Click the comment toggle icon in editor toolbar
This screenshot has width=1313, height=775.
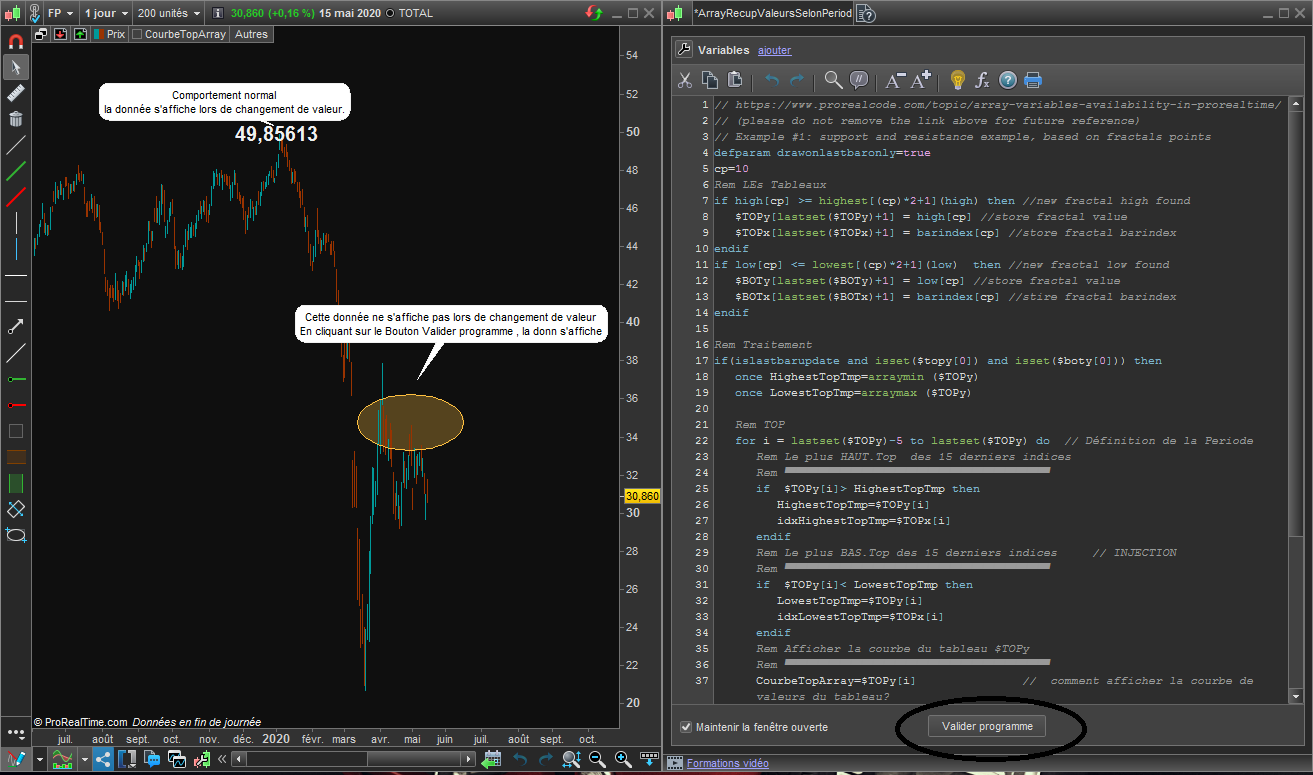pos(859,80)
